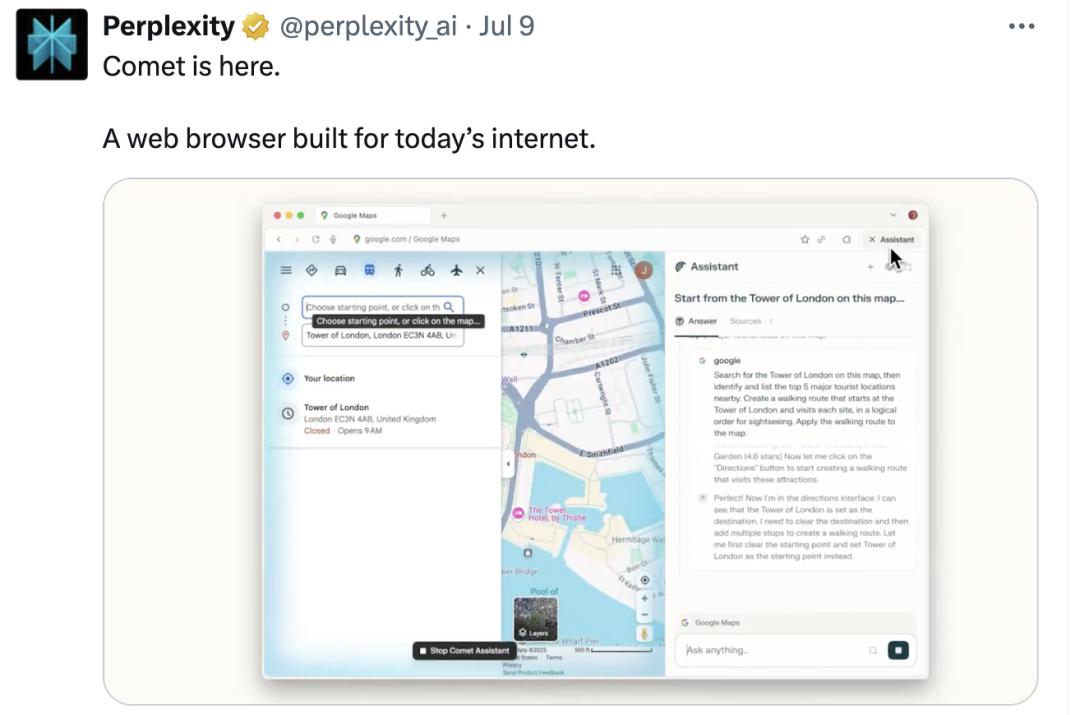Viewport: 1080px width, 715px height.
Task: Switch to transit travel mode
Action: point(369,270)
